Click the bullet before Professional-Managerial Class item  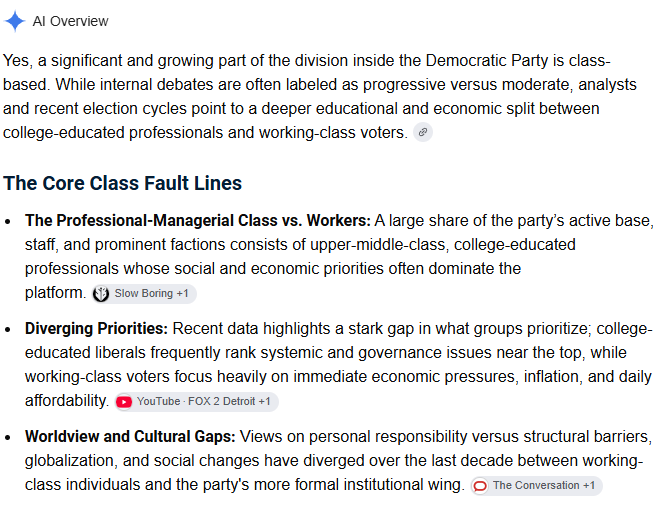point(8,221)
